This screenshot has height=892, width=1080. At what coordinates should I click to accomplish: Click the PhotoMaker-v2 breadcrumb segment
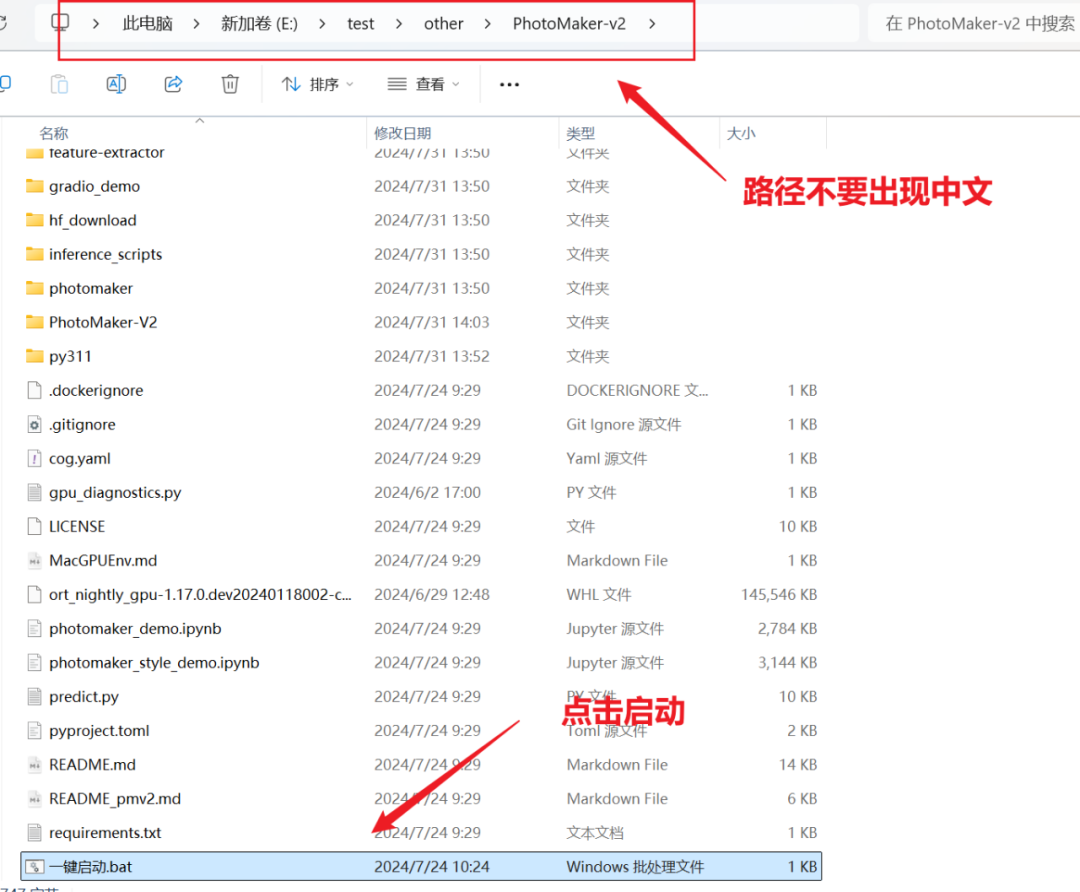[569, 24]
